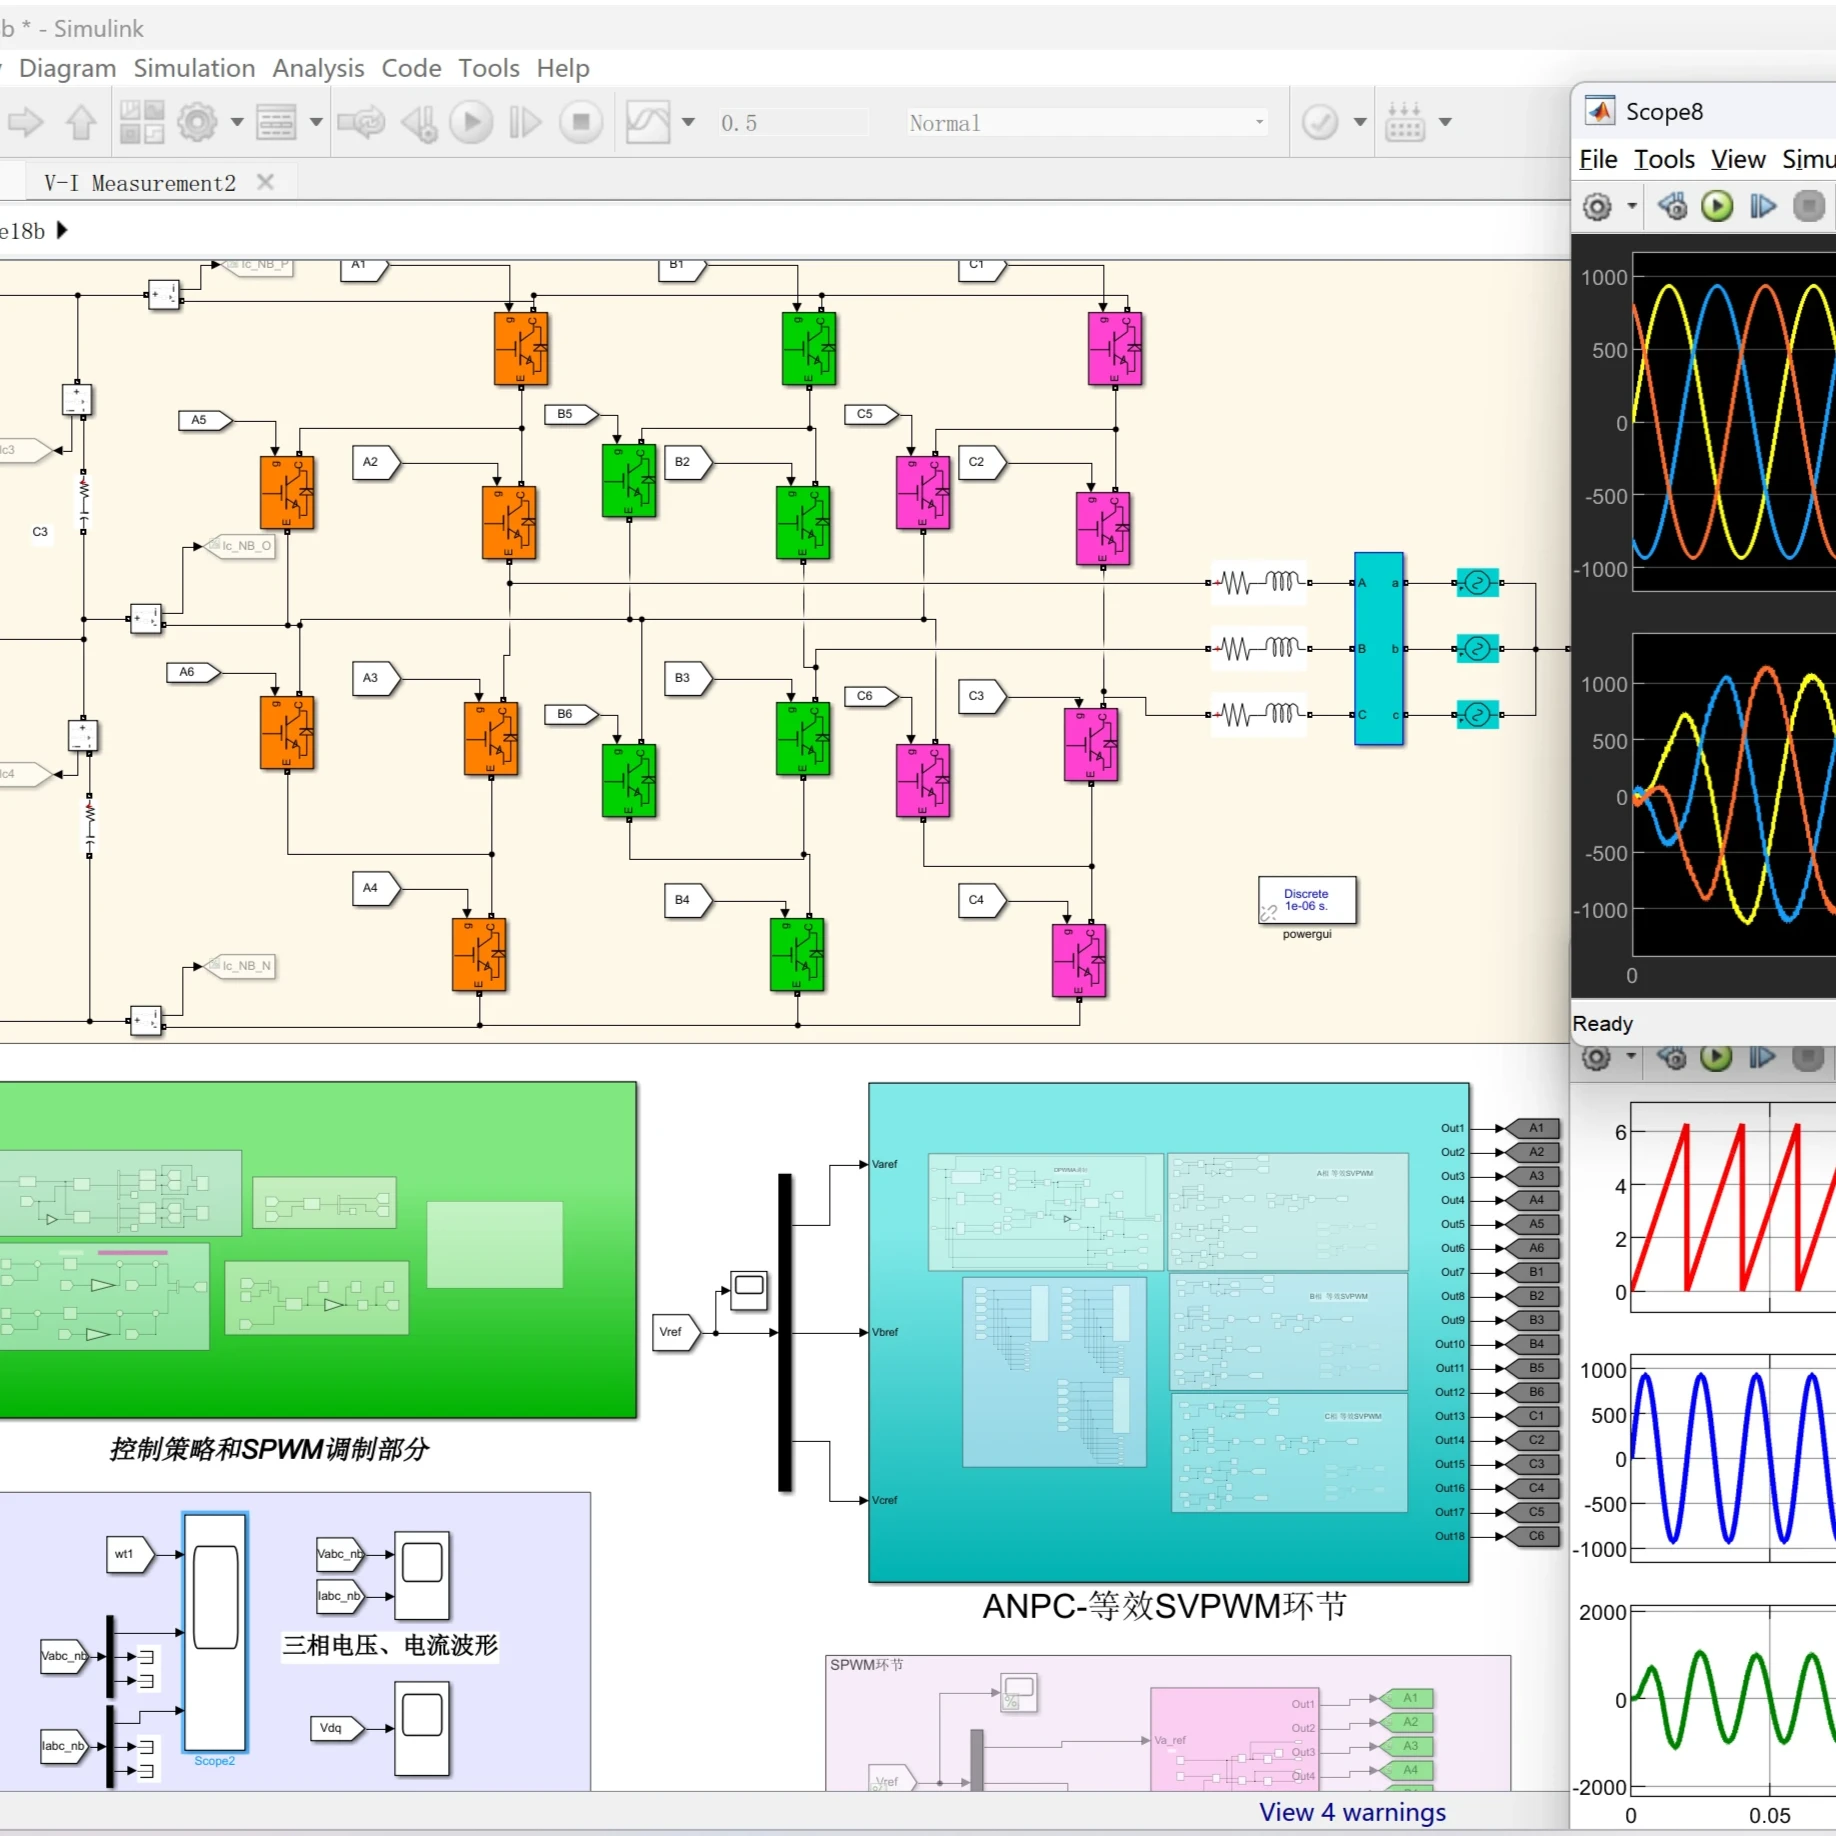Expand the simulation mode Normal dropdown
This screenshot has width=1836, height=1836.
[x=1086, y=123]
